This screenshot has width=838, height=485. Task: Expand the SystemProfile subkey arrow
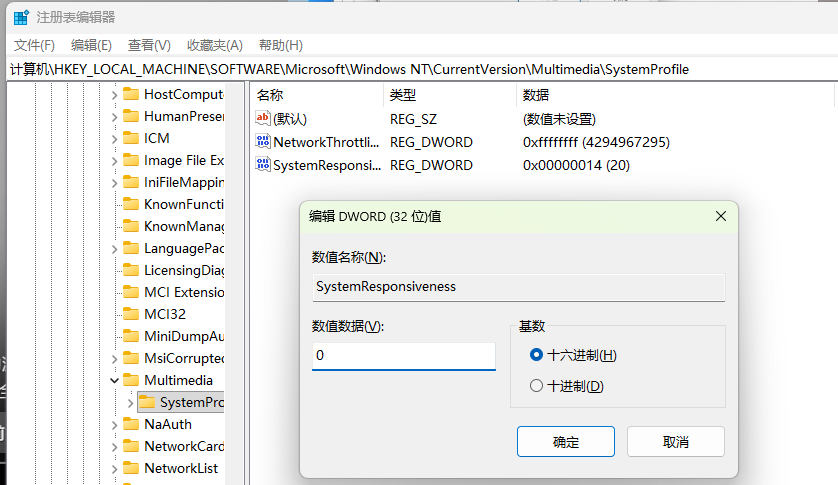[130, 403]
